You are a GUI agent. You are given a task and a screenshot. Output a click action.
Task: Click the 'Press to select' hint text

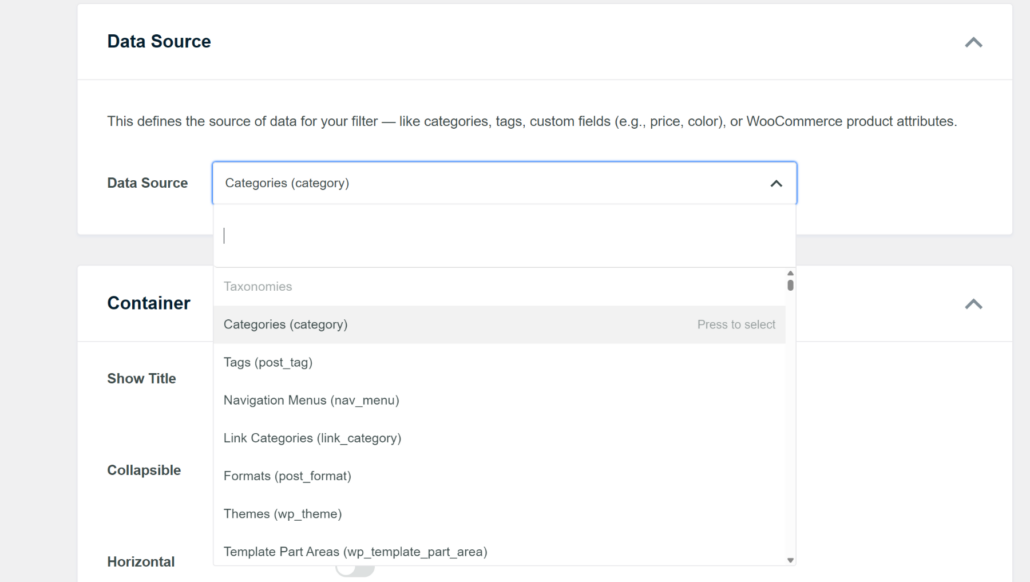(x=736, y=324)
